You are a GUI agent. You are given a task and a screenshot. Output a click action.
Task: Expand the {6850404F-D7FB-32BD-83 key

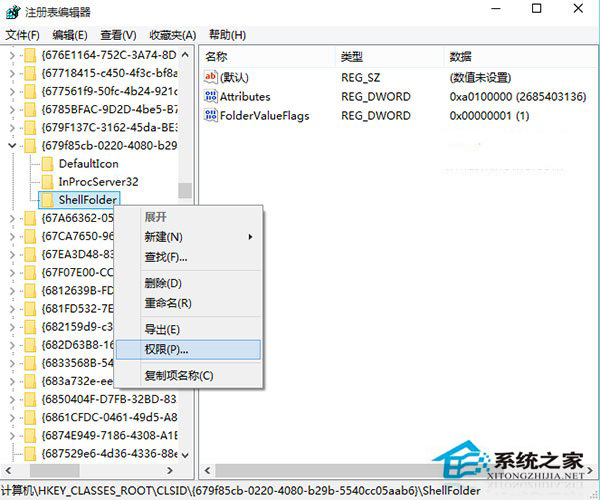pyautogui.click(x=12, y=399)
